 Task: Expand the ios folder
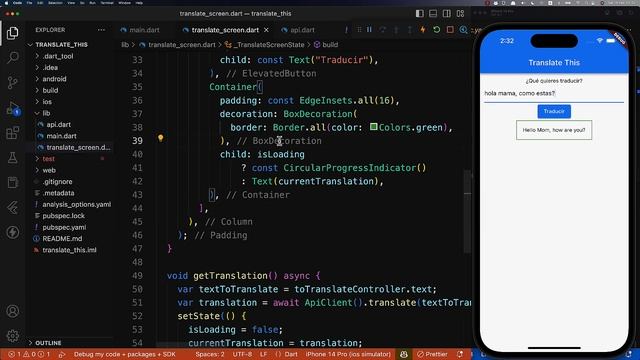pos(47,102)
